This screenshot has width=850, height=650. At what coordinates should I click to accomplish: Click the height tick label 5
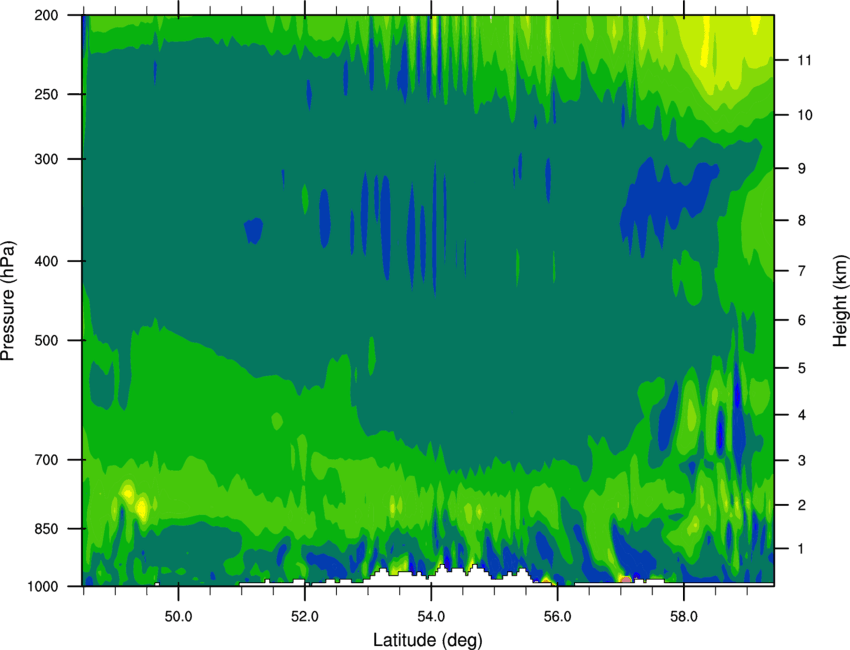[x=802, y=368]
